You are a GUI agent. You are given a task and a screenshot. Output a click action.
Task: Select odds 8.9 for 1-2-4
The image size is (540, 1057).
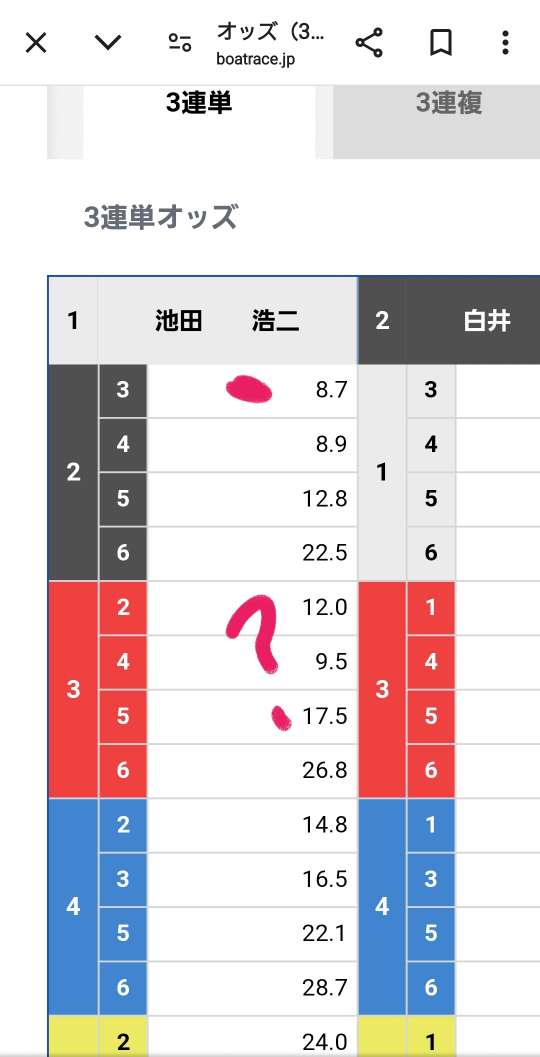(252, 445)
